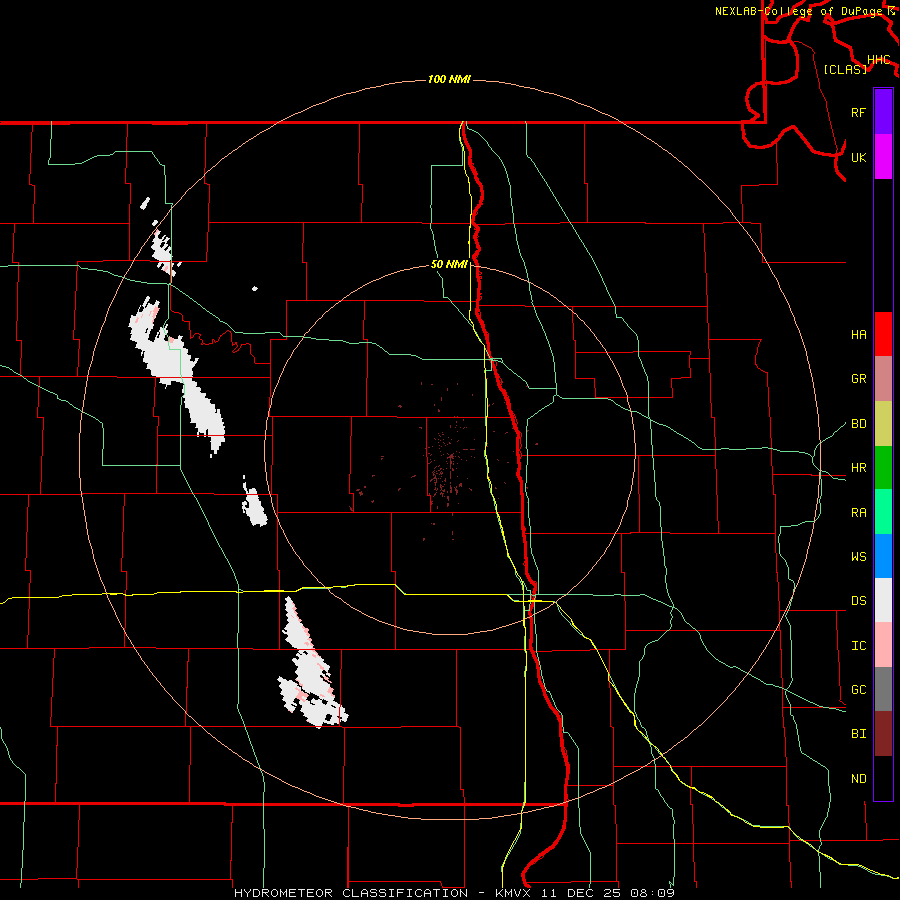Viewport: 900px width, 900px height.
Task: Select the gray GC legend color swatch
Action: pos(883,689)
